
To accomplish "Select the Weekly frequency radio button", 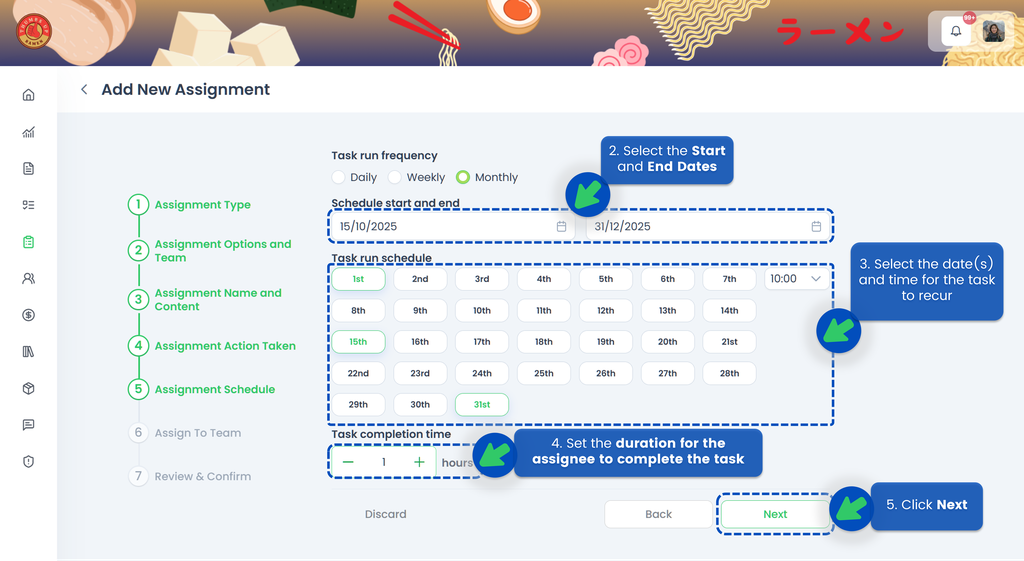I will 395,177.
